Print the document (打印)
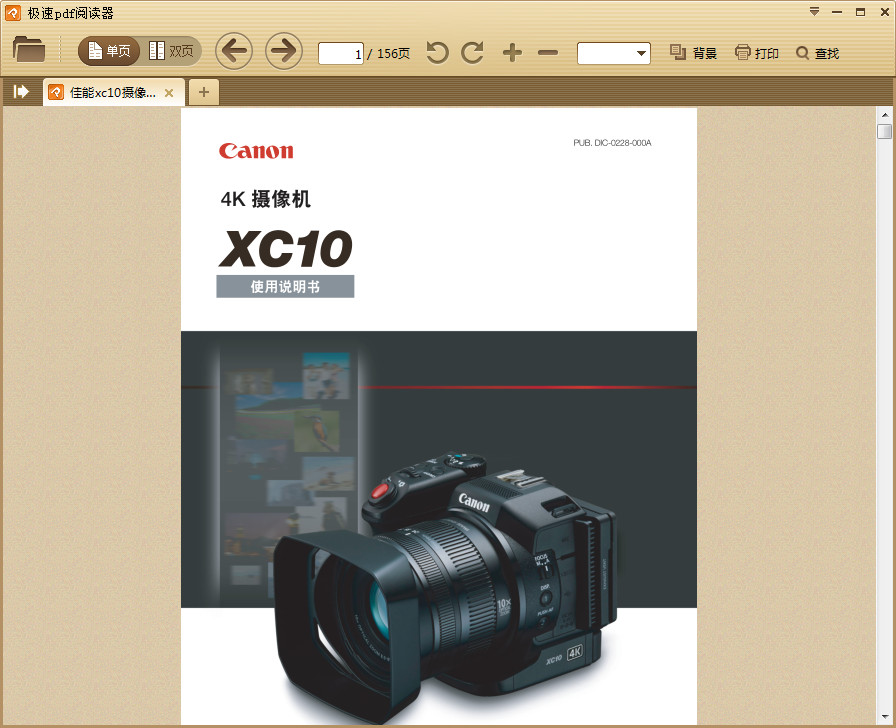896x728 pixels. 757,53
